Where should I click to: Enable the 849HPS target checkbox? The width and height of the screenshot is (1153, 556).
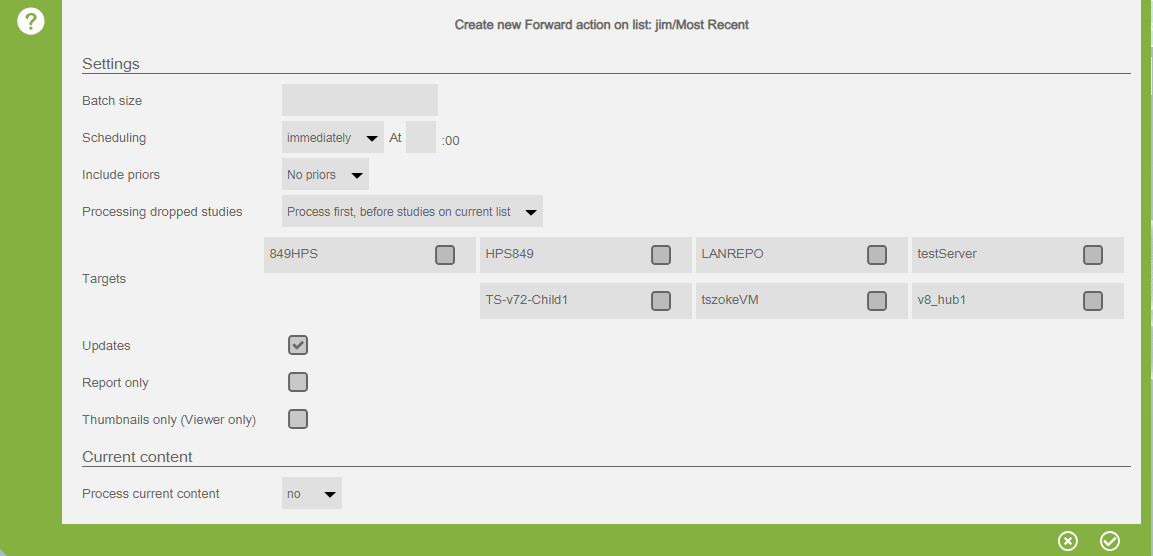tap(445, 255)
